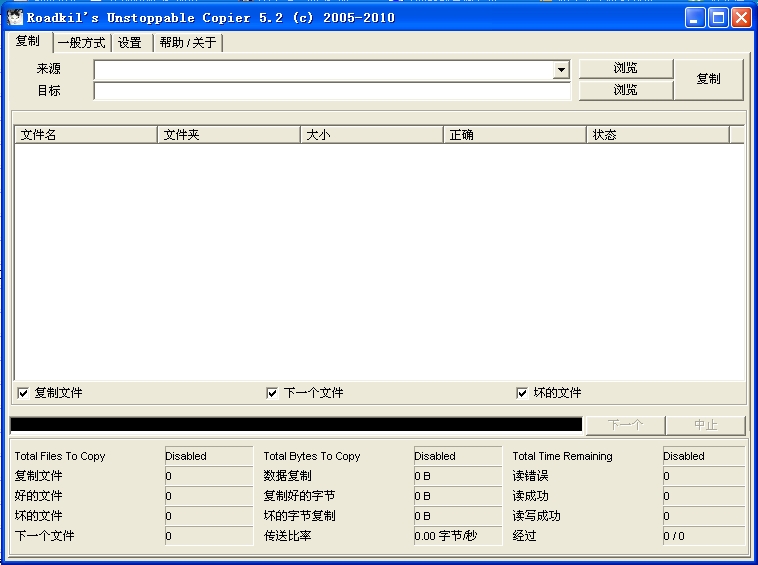The width and height of the screenshot is (758, 565).
Task: Toggle the 复制文件 checkbox
Action: (23, 393)
